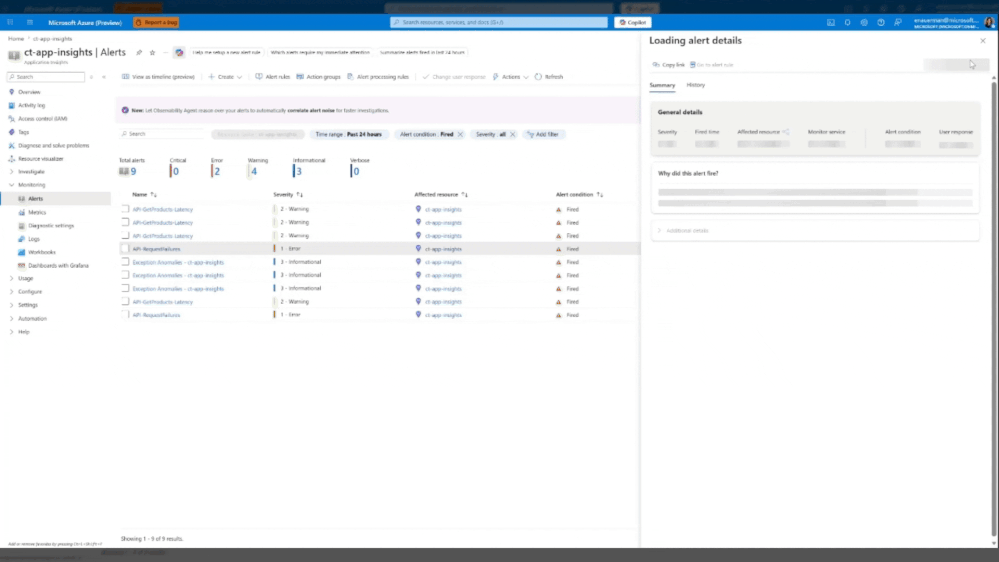
Task: Collapse the left sidebar menu
Action: pos(104,77)
